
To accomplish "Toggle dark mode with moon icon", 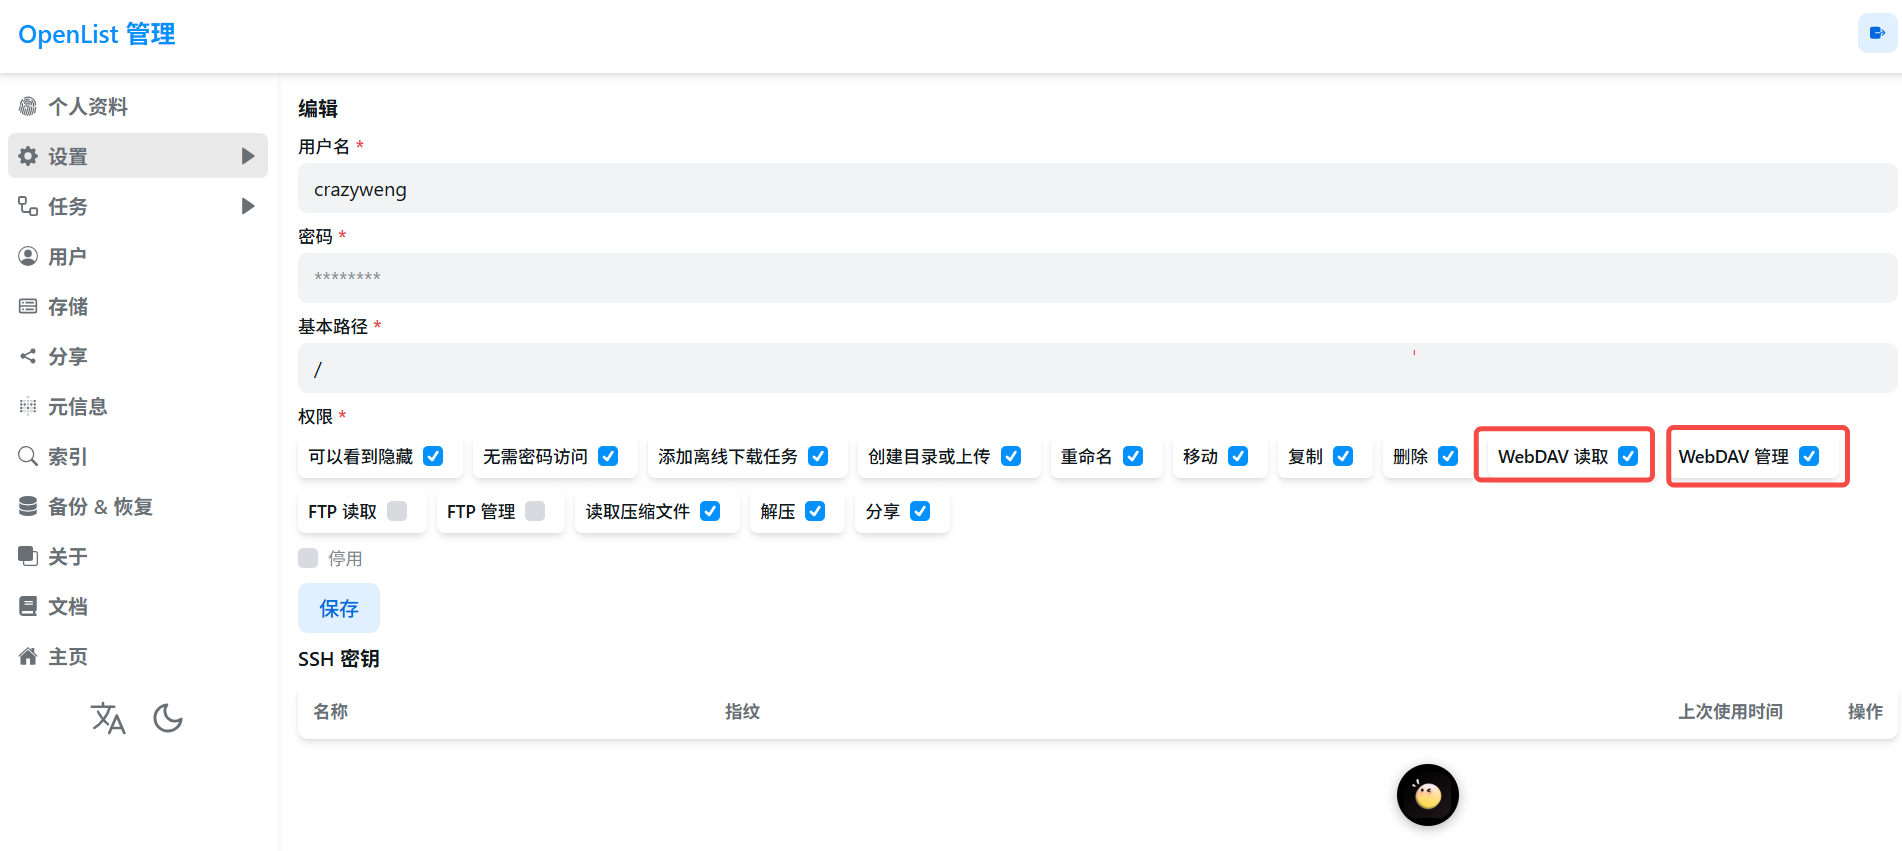I will click(x=168, y=718).
